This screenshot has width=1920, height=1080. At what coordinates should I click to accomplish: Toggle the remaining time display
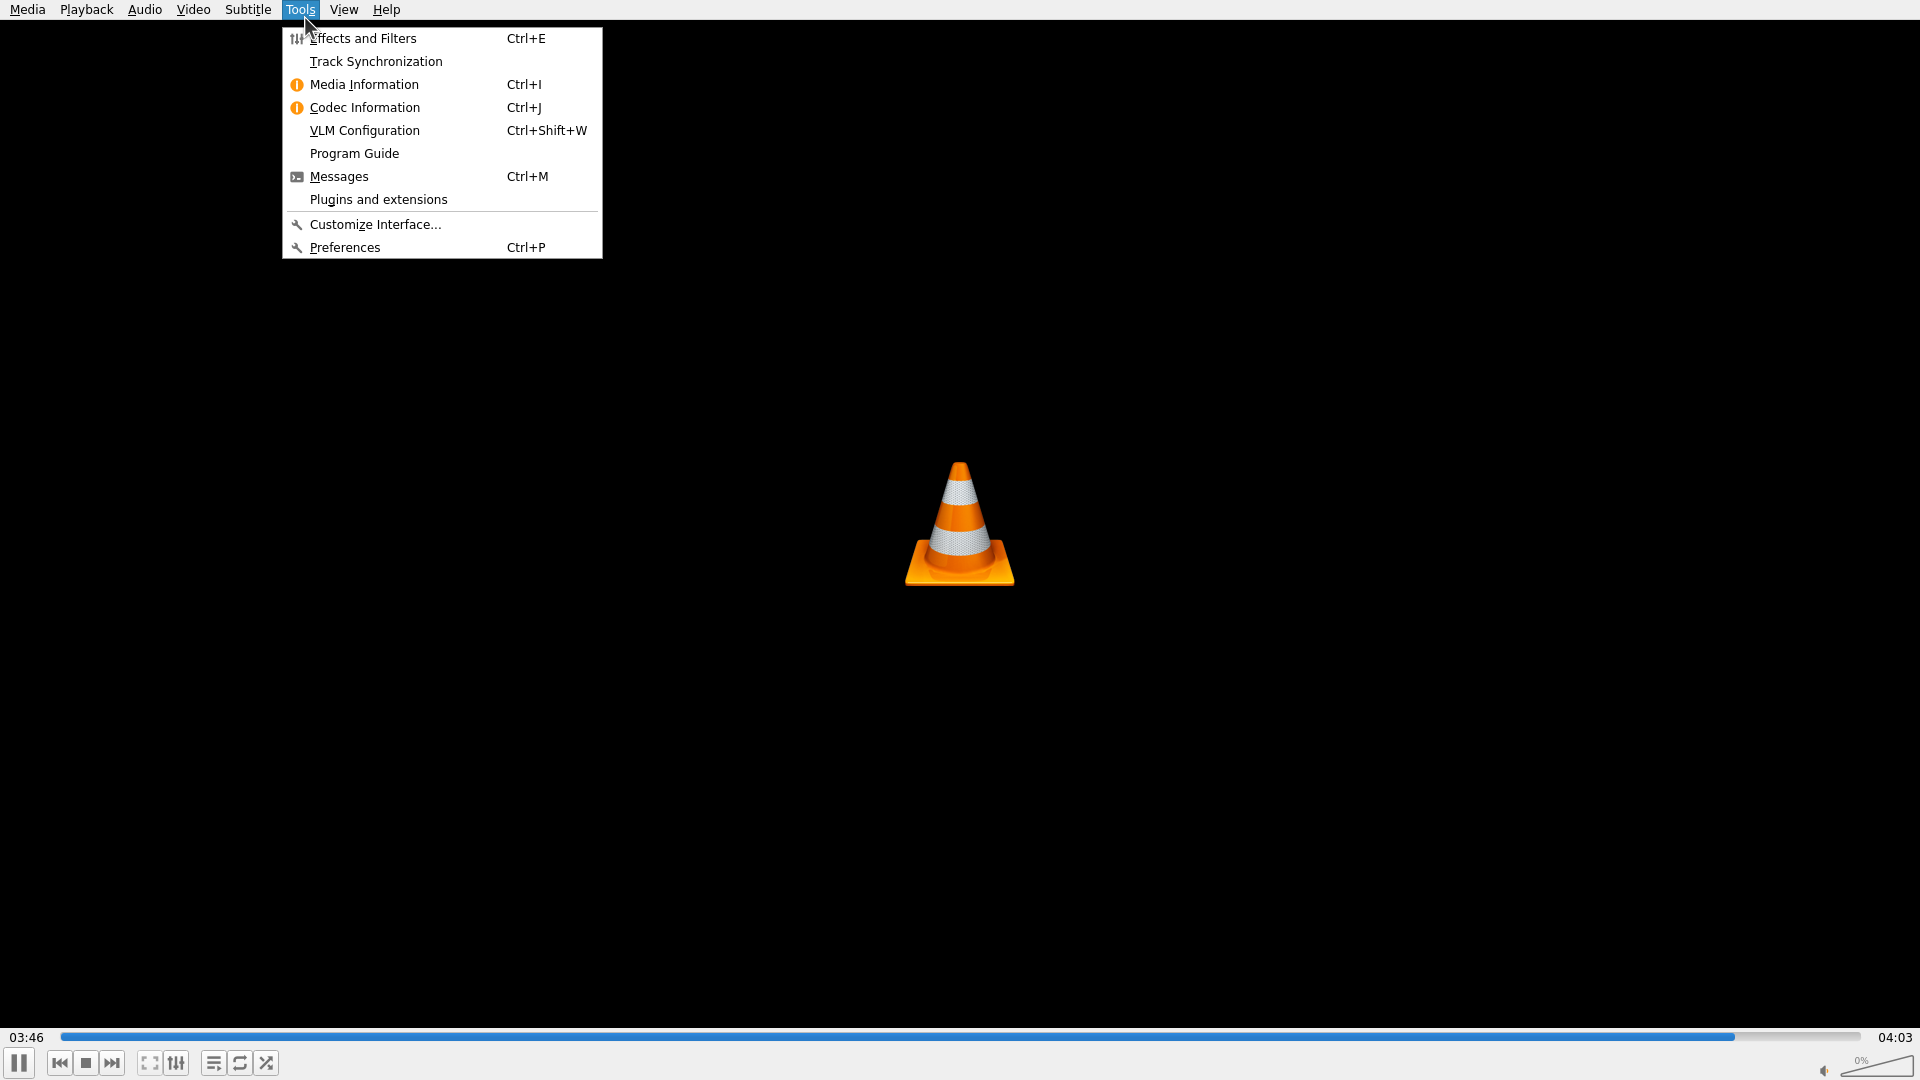click(x=1894, y=1038)
